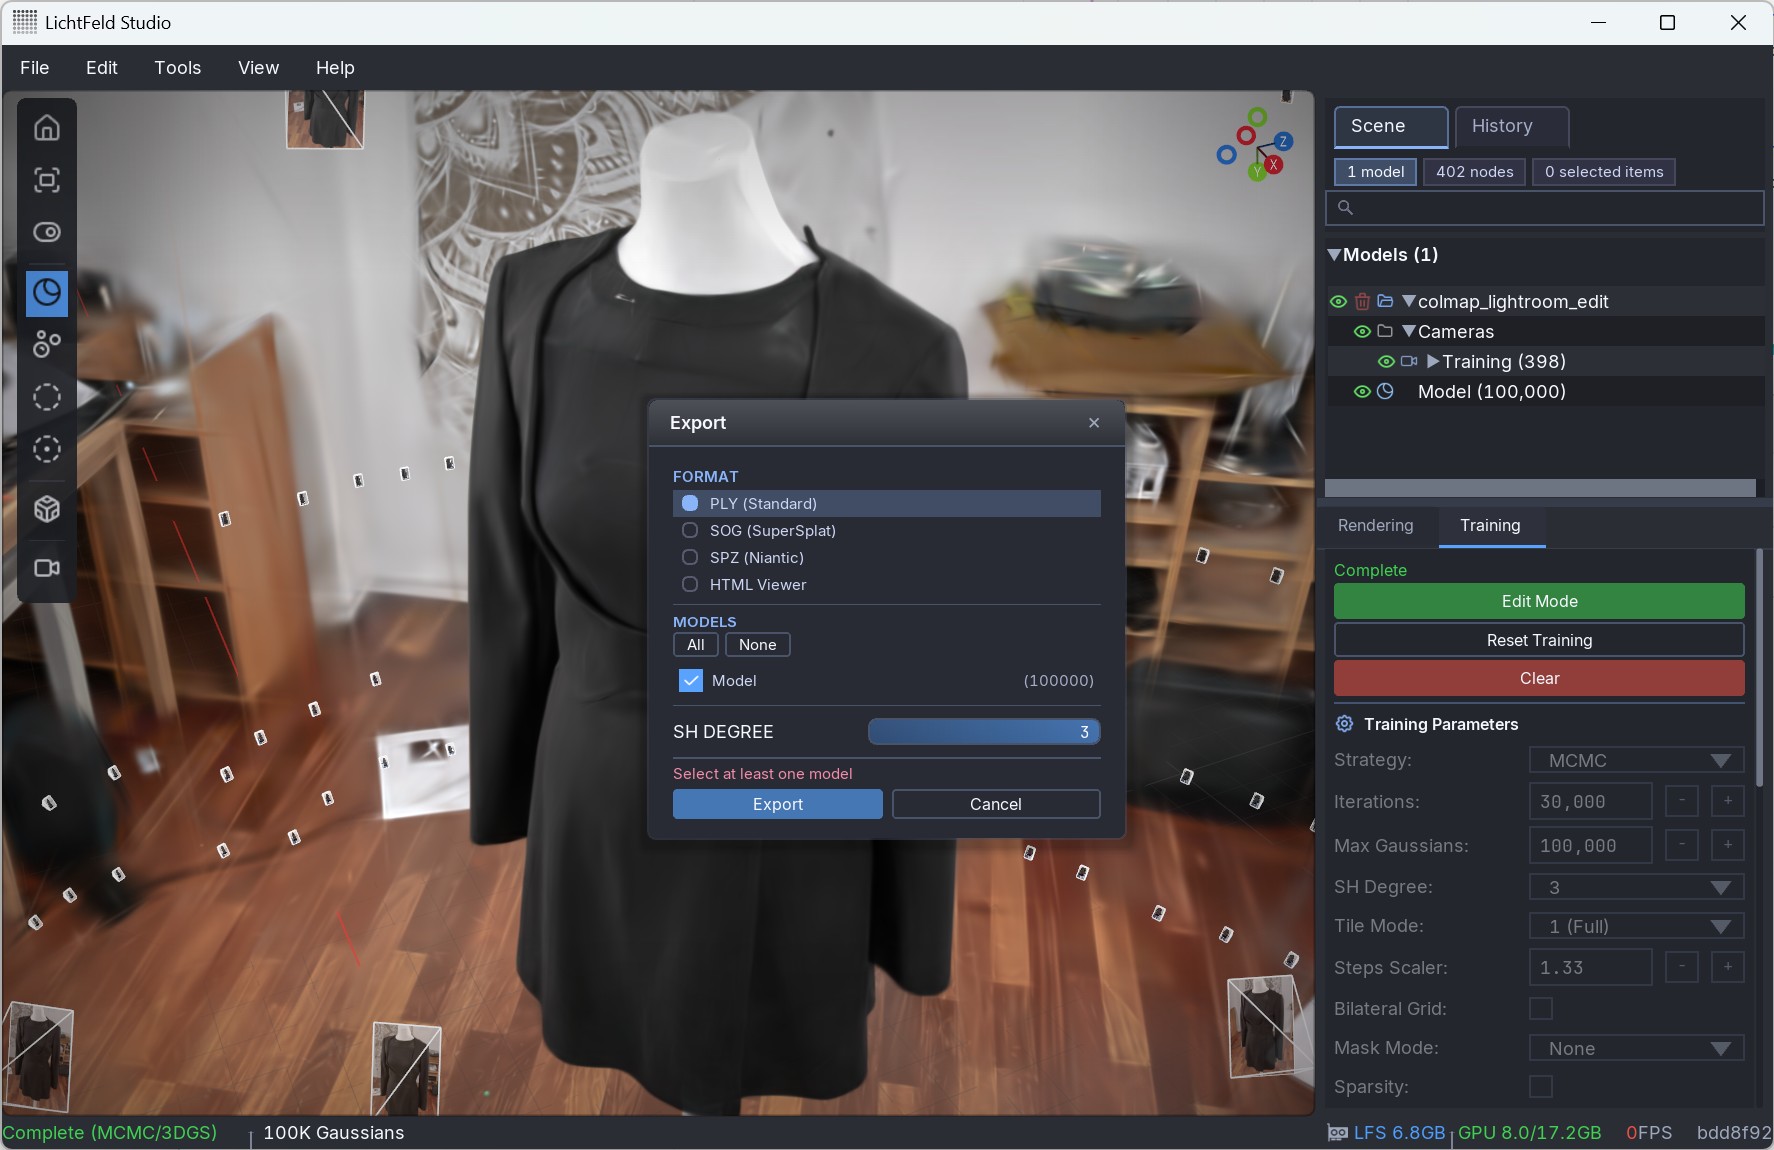The width and height of the screenshot is (1774, 1150).
Task: Click the blue Export button
Action: [x=777, y=804]
